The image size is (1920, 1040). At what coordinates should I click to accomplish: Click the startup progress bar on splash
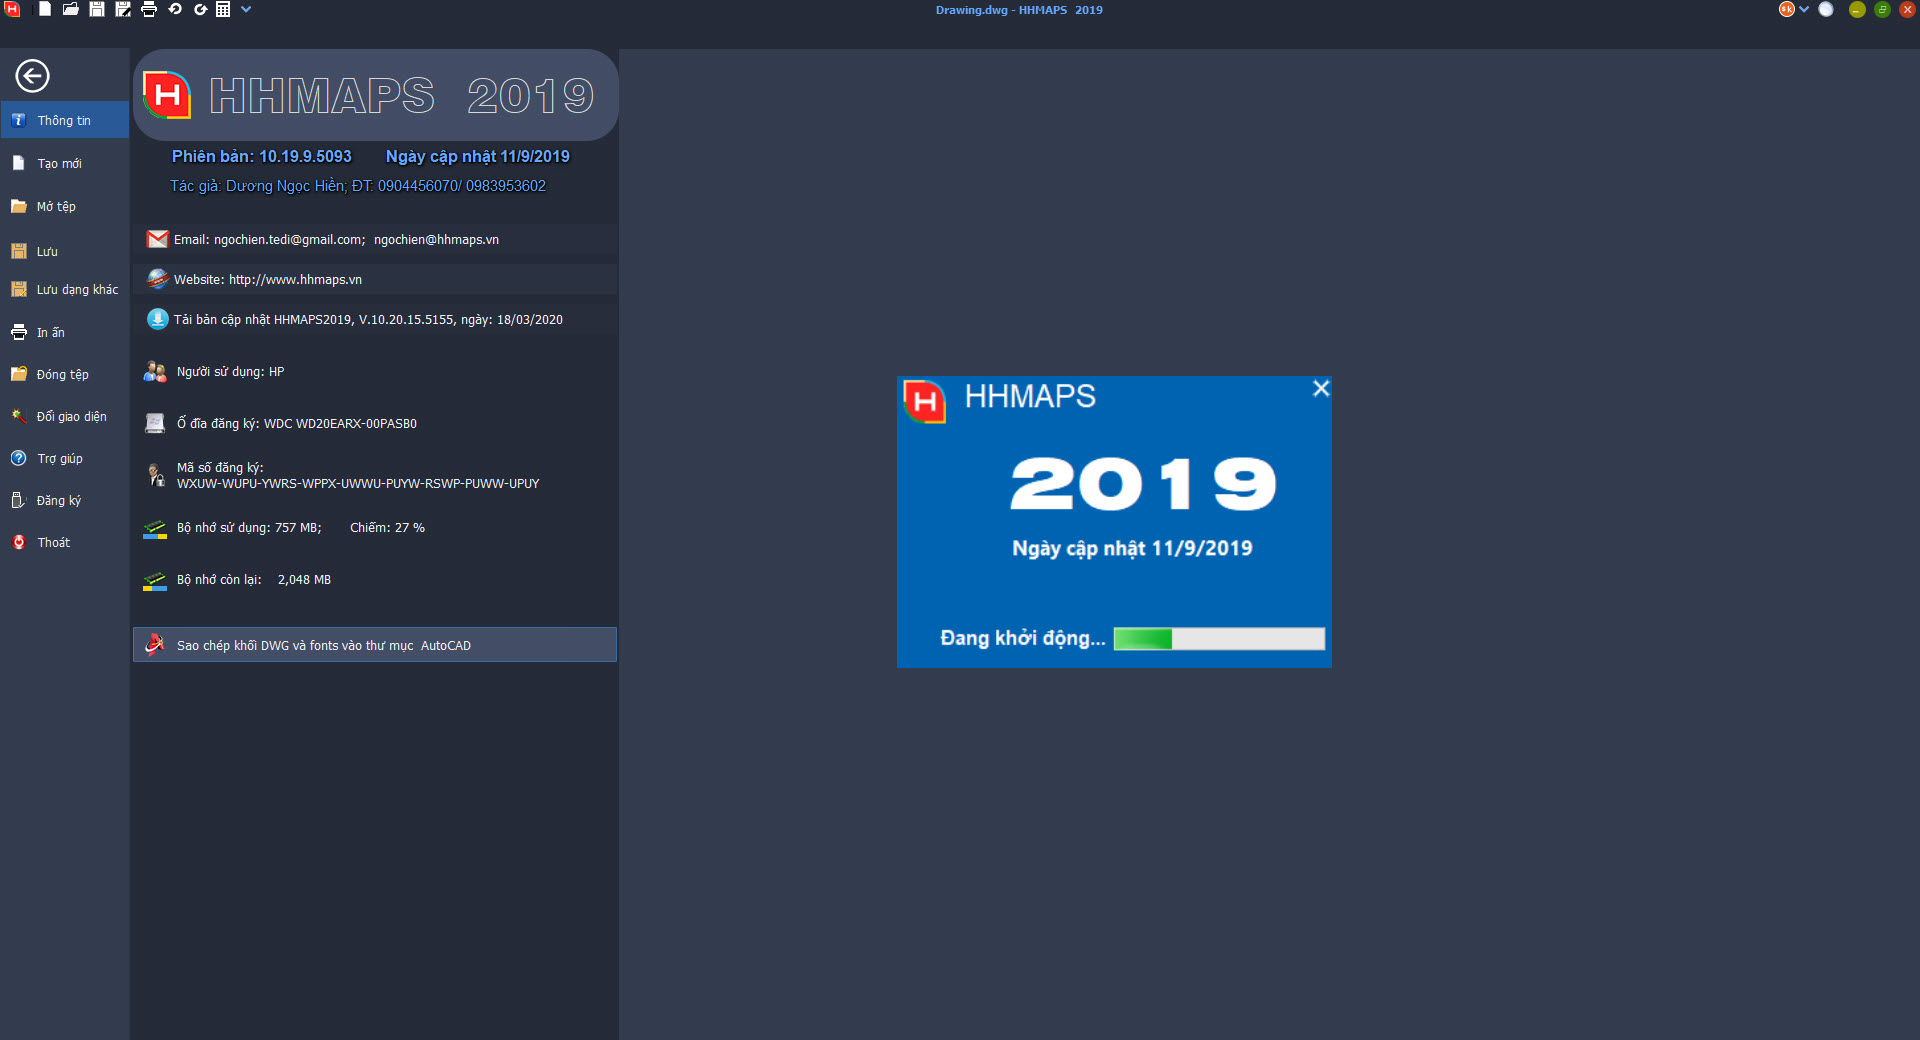tap(1219, 638)
